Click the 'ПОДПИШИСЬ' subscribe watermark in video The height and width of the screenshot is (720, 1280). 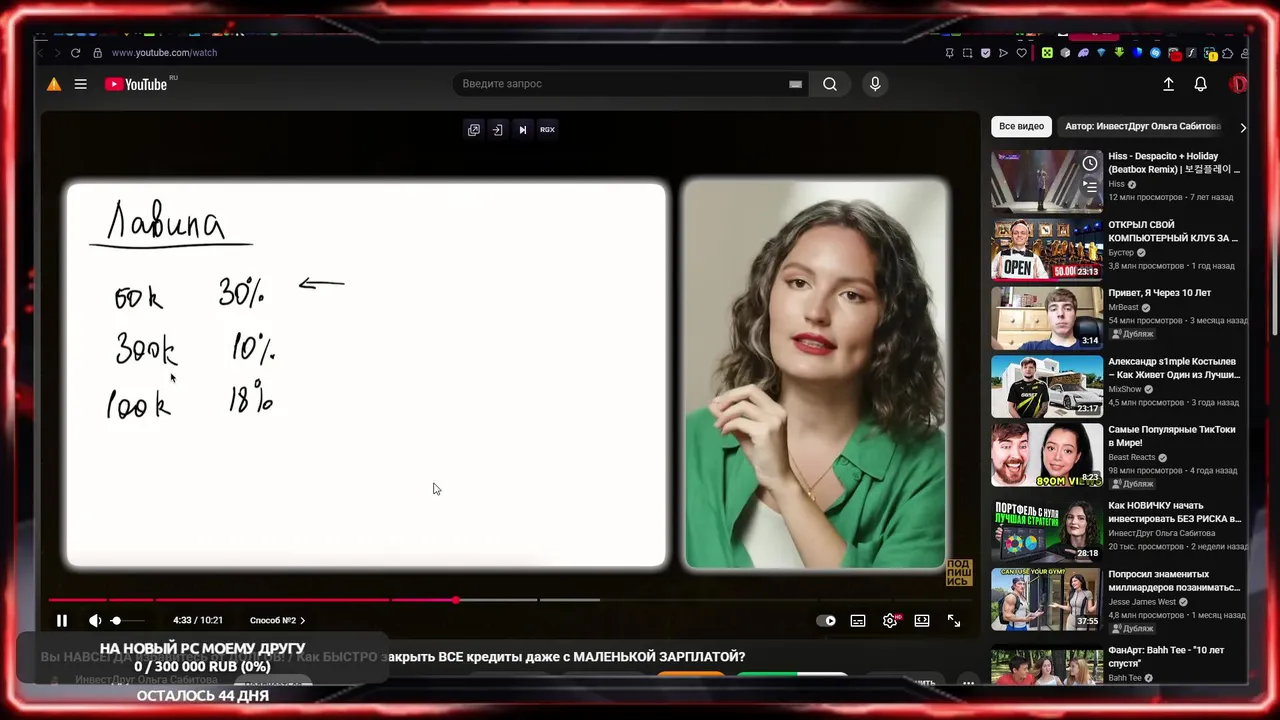[x=959, y=573]
